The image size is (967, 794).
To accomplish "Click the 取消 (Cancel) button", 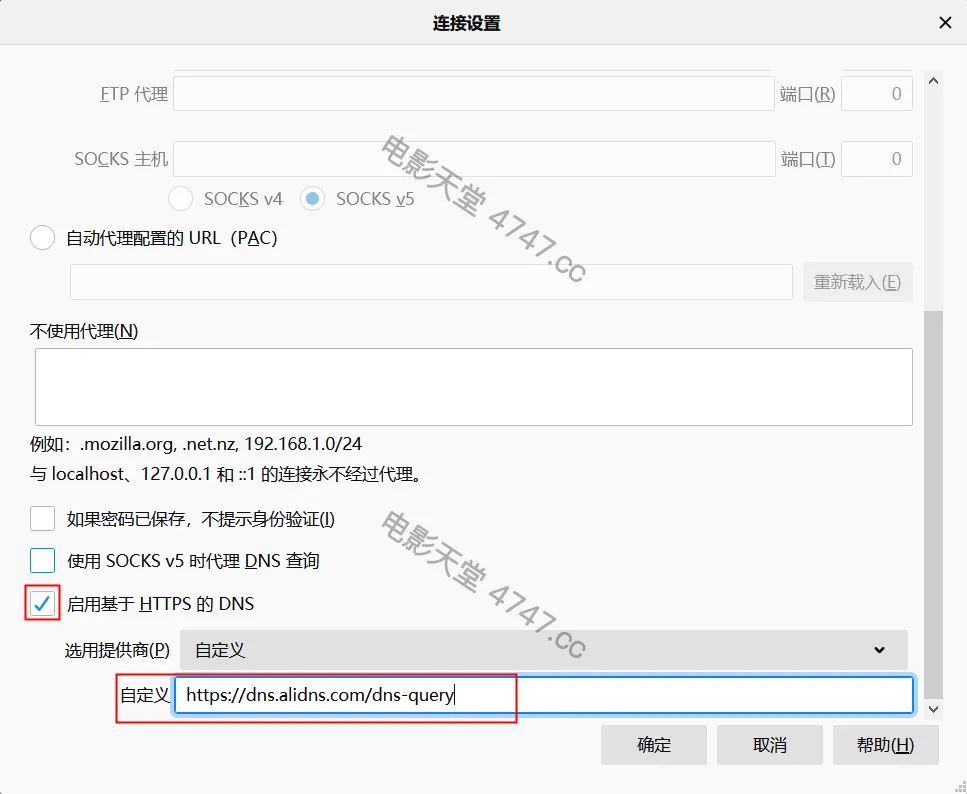I will (770, 745).
